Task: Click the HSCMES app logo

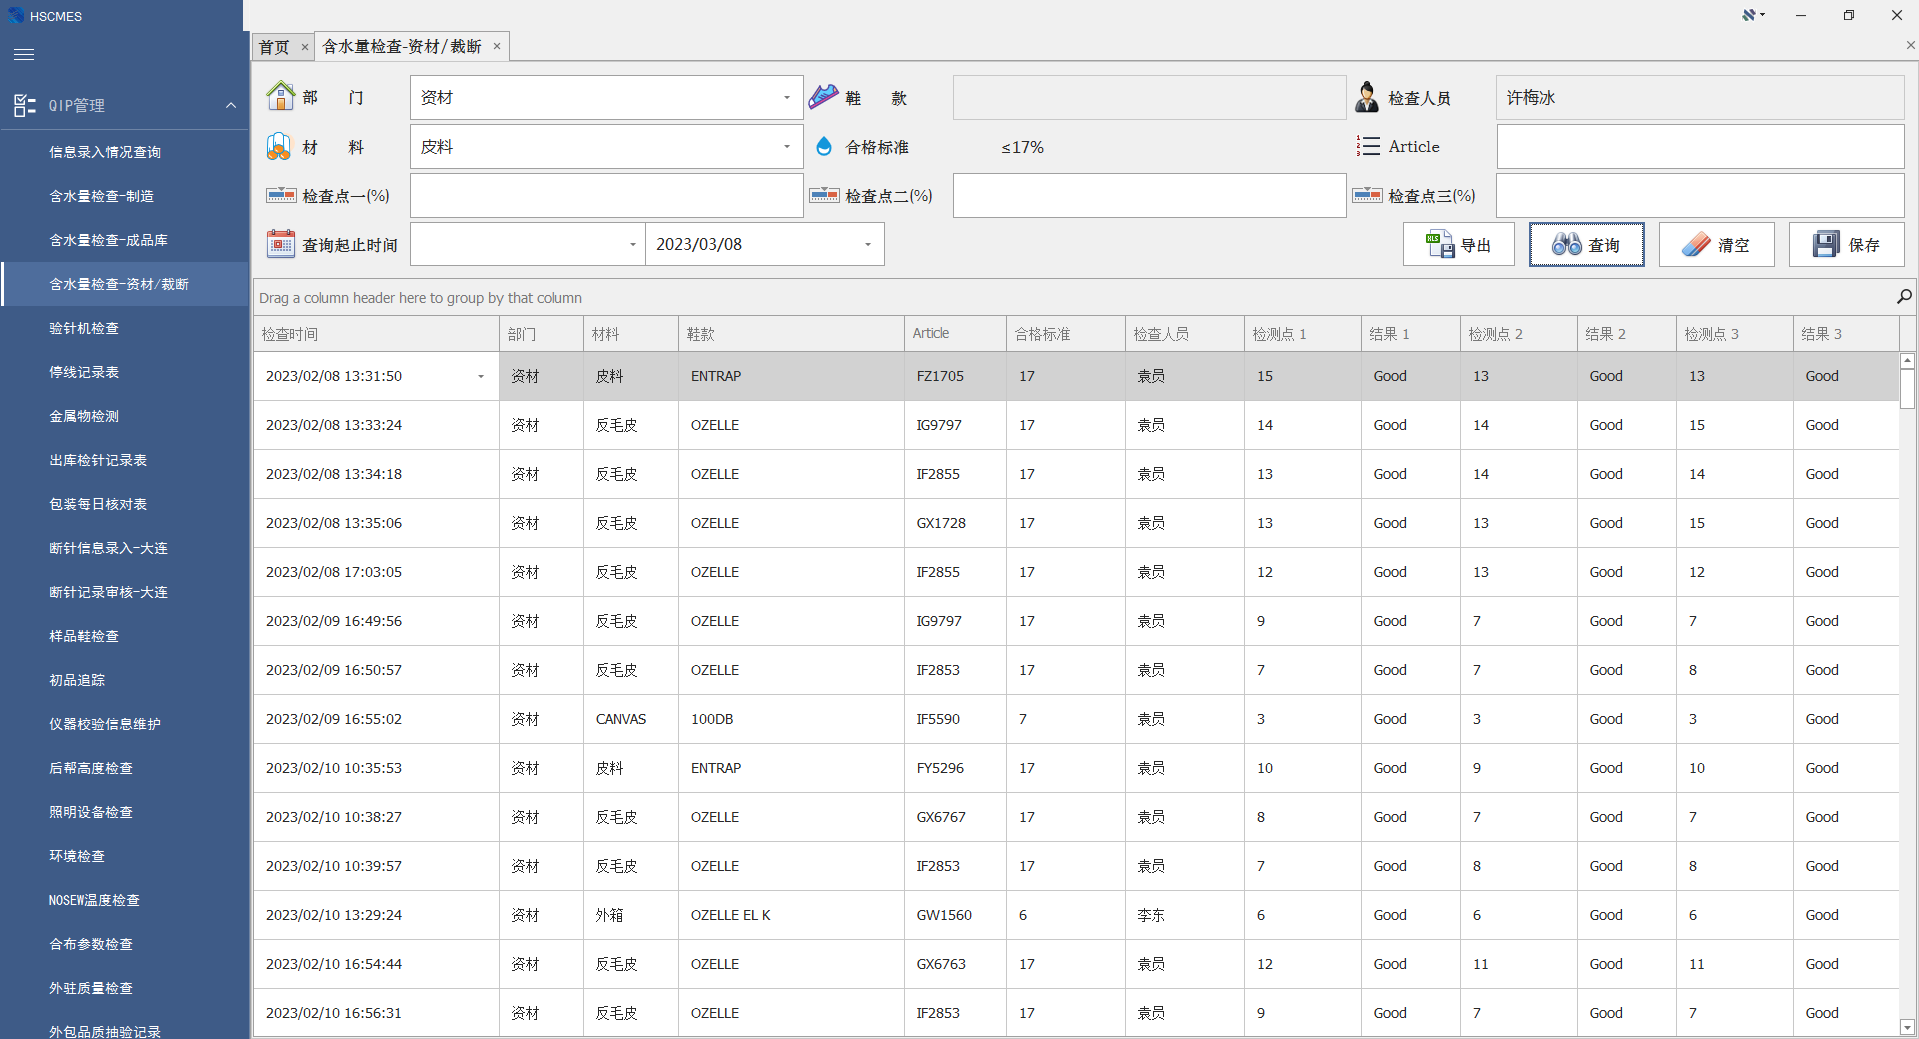Action: pos(16,15)
